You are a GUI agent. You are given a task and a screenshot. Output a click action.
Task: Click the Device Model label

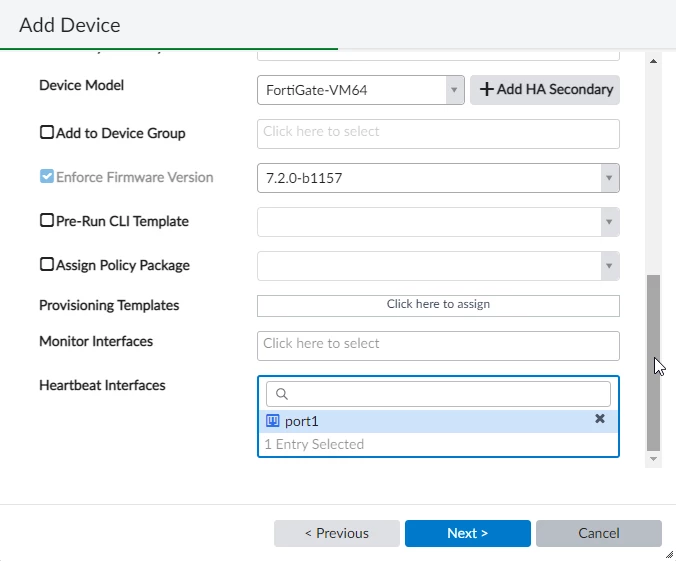coord(81,85)
